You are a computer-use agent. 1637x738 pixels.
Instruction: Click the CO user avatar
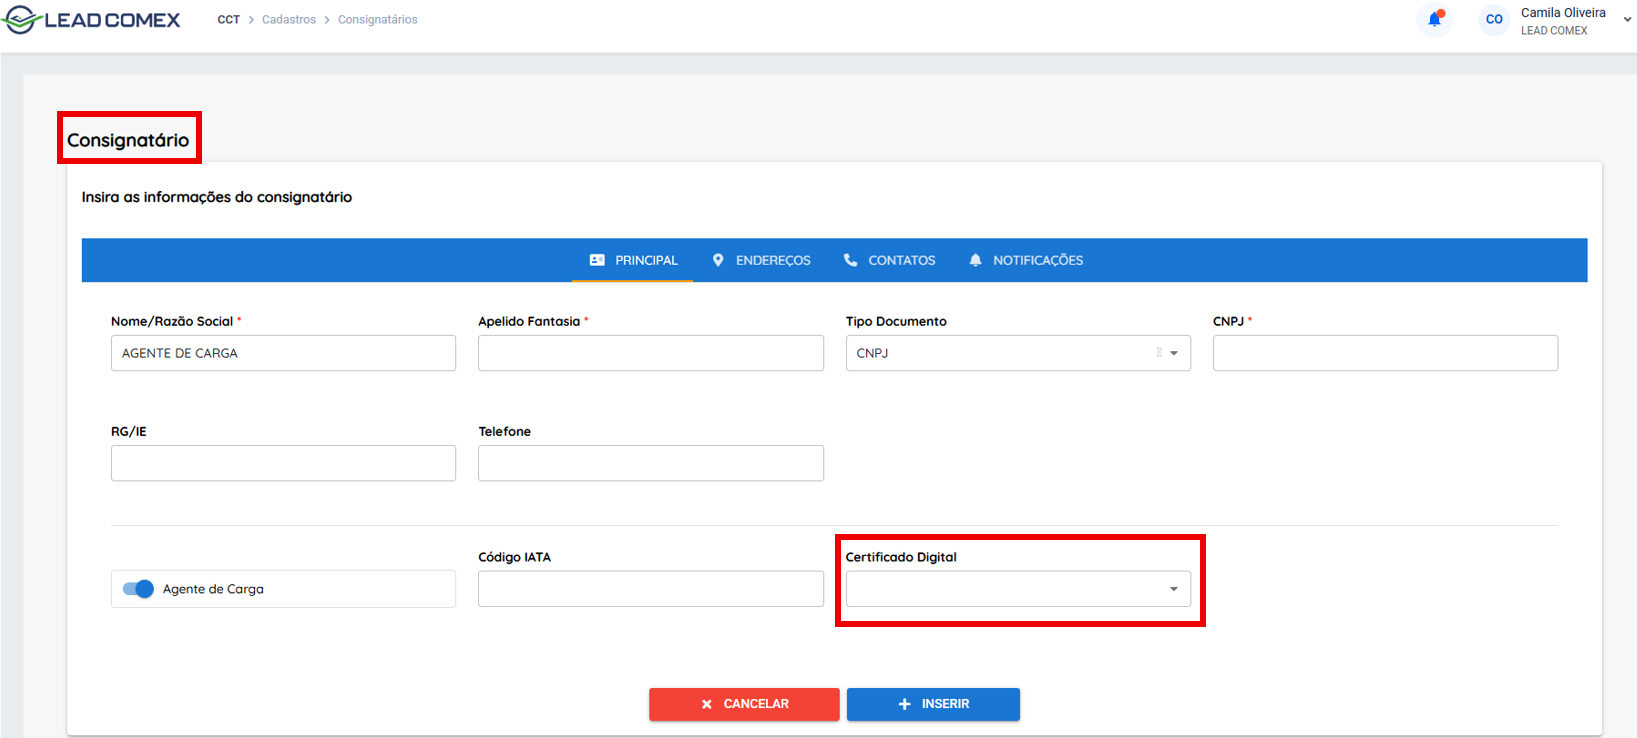pos(1494,19)
